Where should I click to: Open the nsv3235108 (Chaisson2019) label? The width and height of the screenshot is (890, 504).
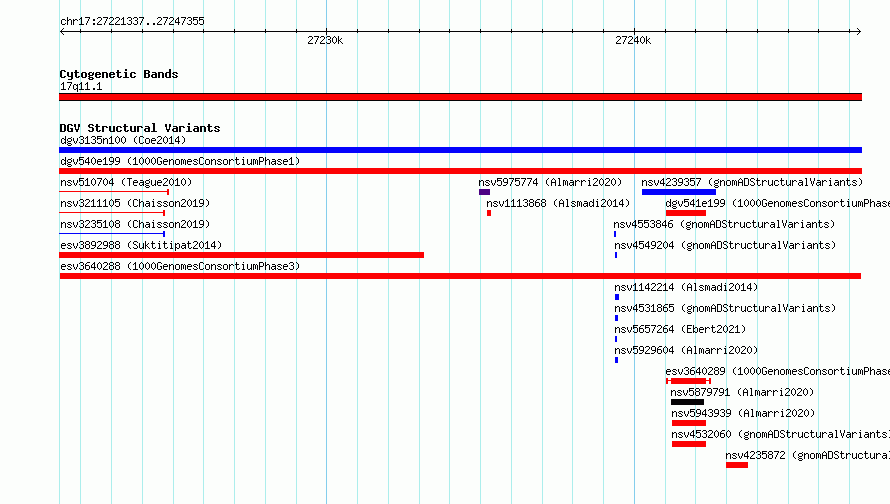(135, 224)
